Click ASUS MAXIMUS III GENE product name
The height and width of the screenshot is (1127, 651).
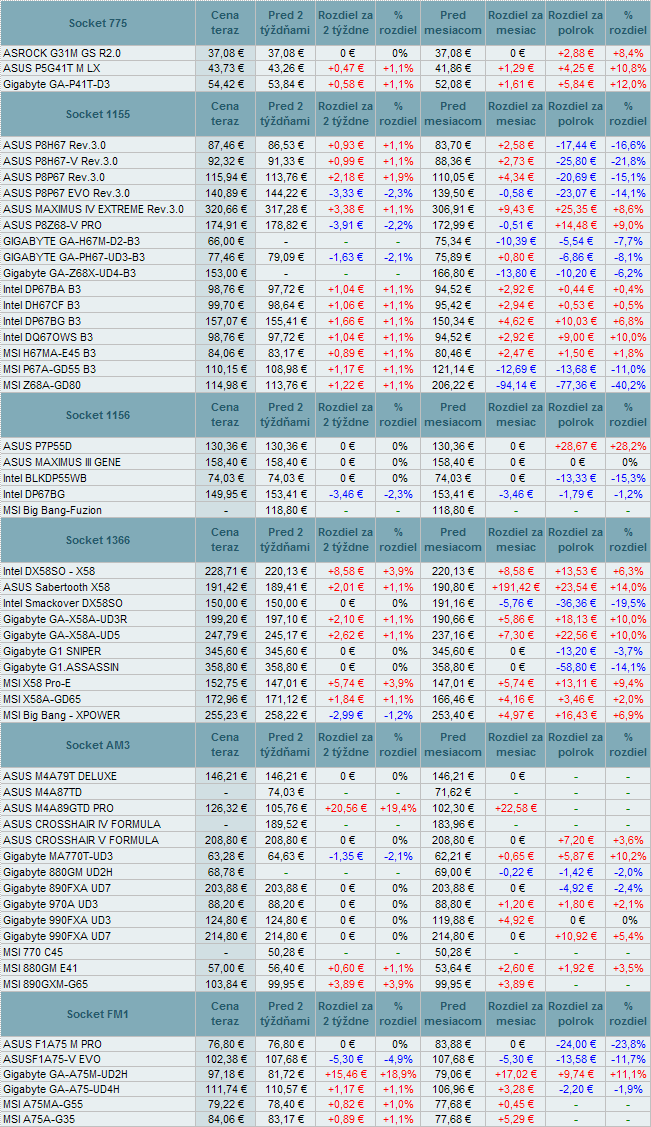click(62, 462)
